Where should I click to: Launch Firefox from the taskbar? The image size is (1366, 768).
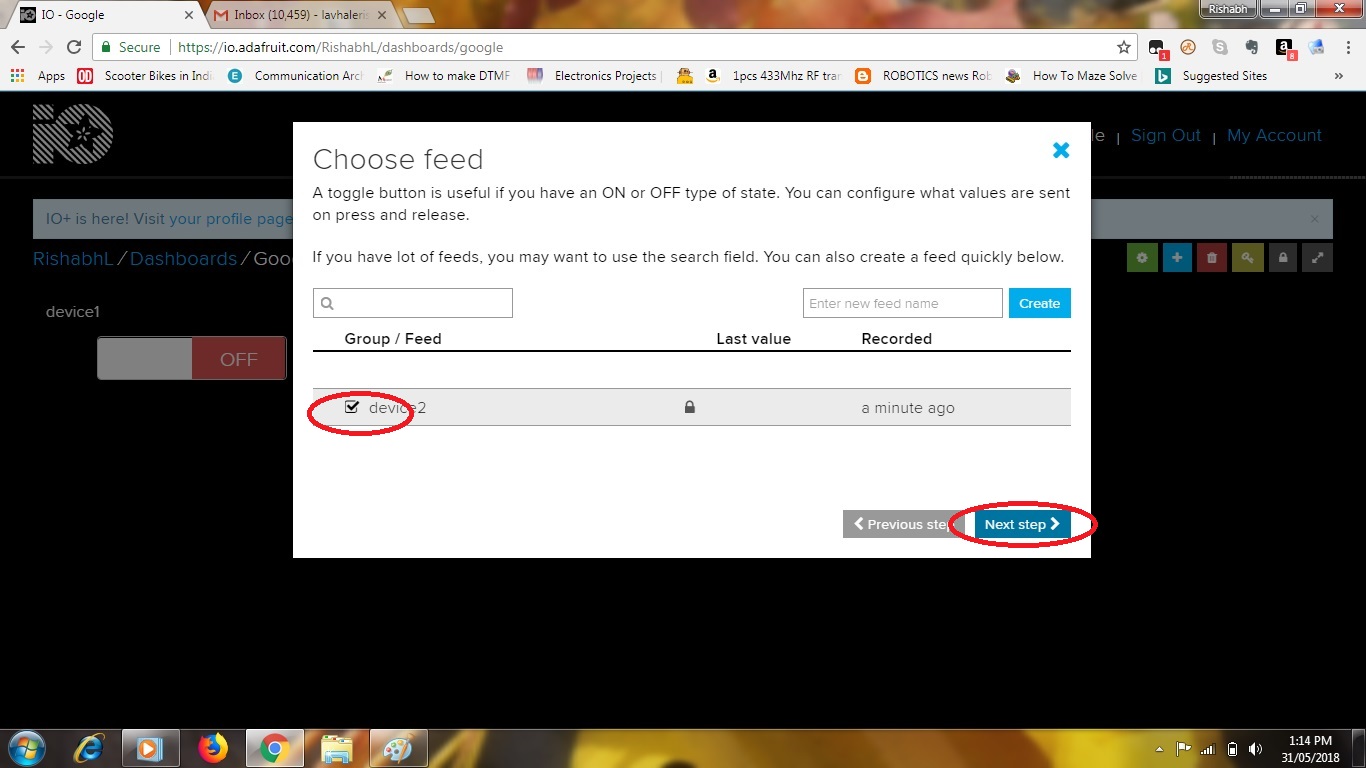[212, 748]
